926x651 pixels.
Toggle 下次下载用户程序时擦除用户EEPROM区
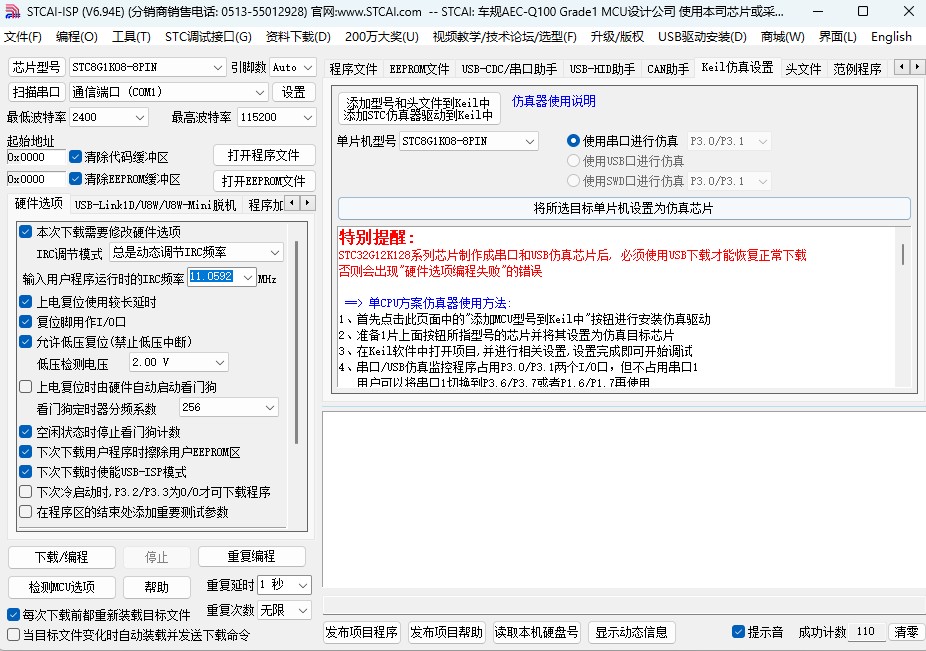click(25, 452)
